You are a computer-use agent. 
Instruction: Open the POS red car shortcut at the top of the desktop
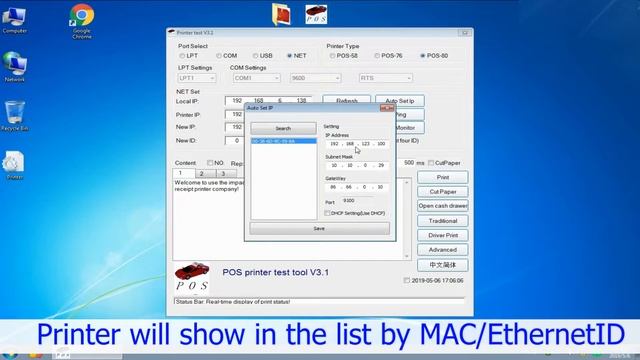(x=316, y=14)
